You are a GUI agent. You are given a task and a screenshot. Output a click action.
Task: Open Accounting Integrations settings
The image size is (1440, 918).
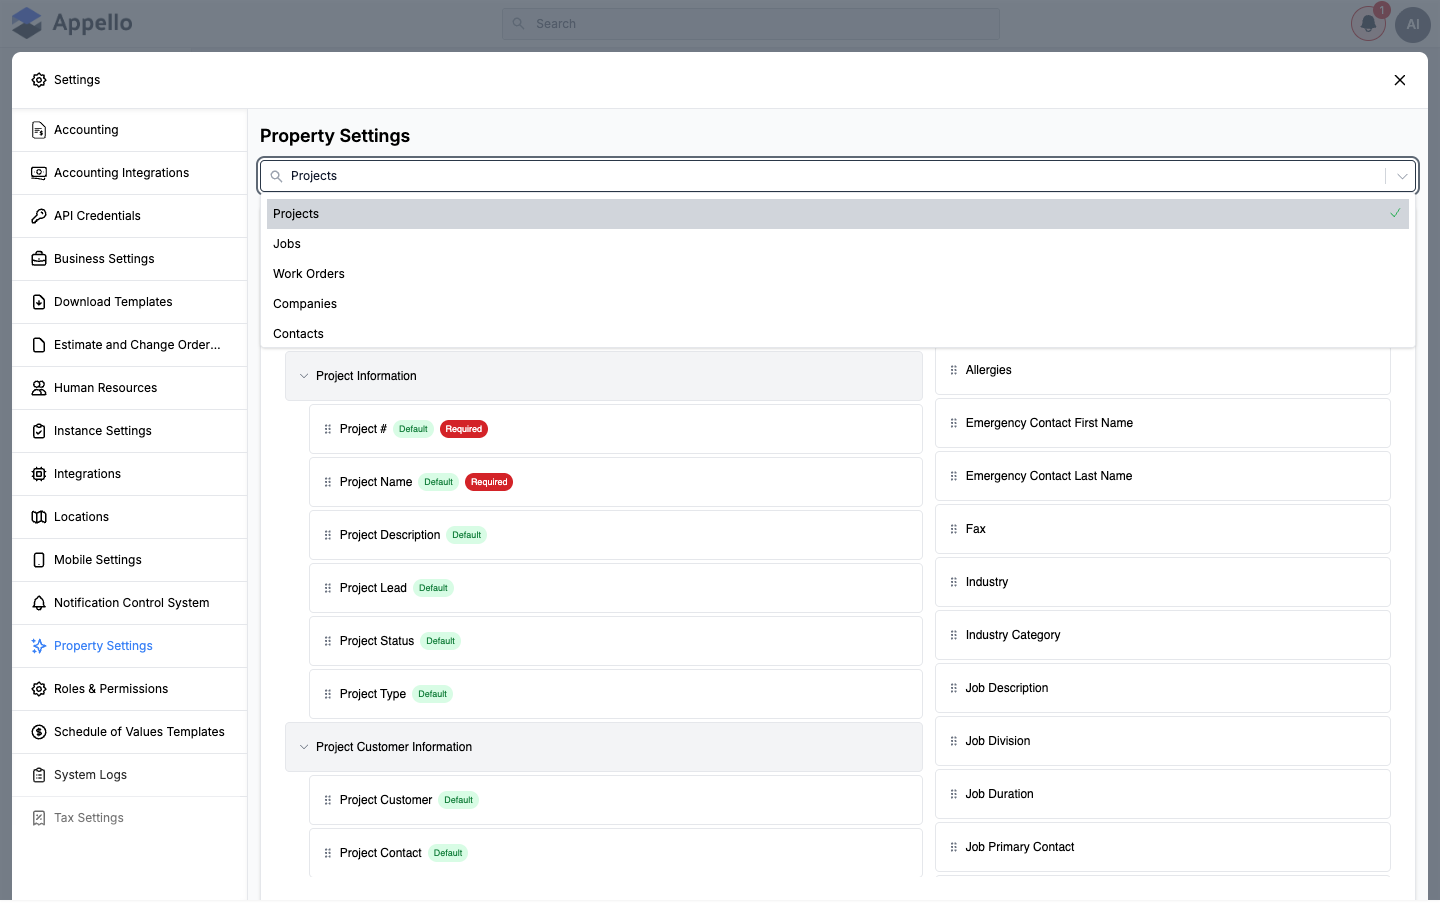pyautogui.click(x=130, y=173)
